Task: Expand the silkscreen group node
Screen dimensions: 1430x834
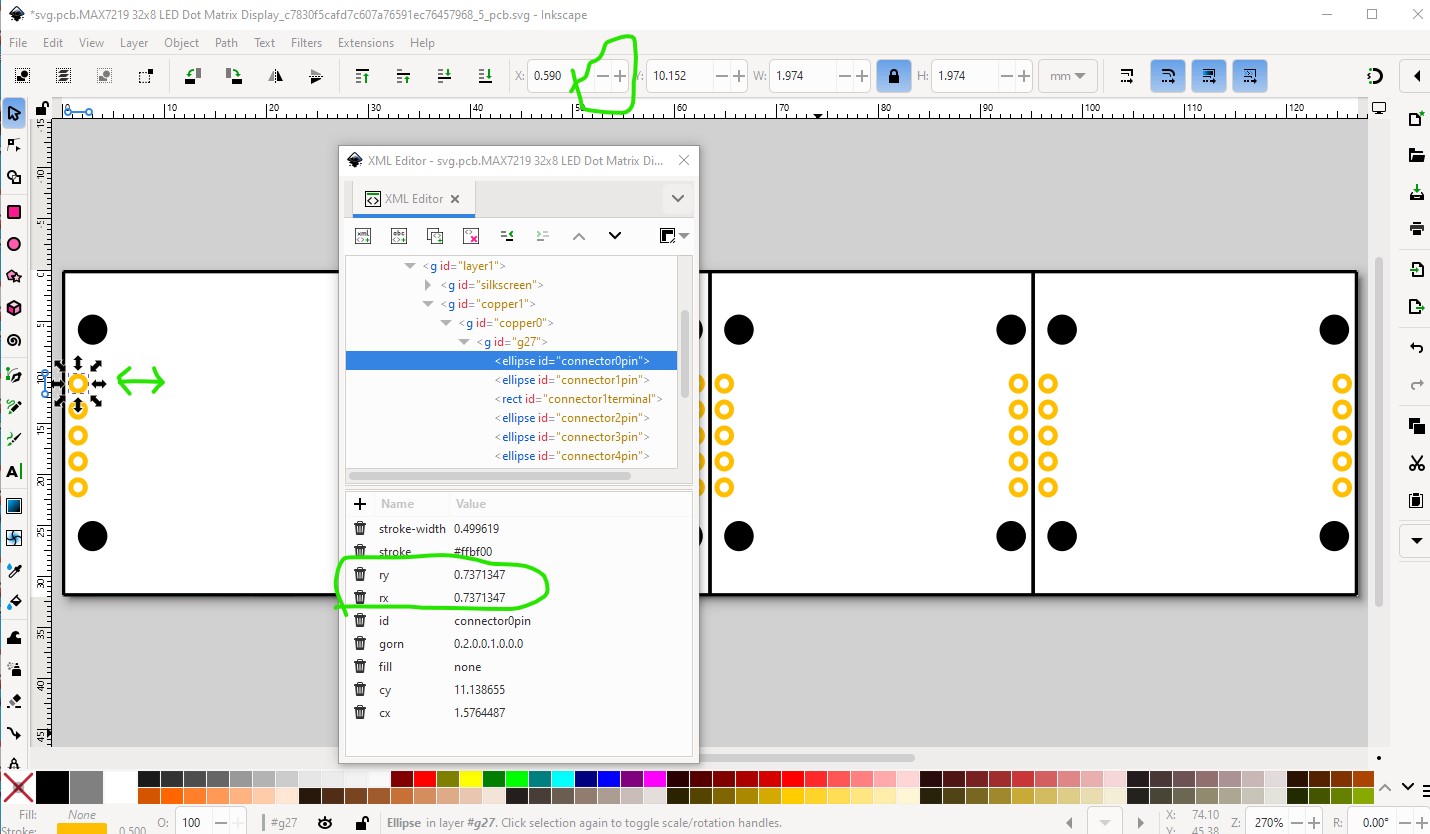Action: point(428,285)
